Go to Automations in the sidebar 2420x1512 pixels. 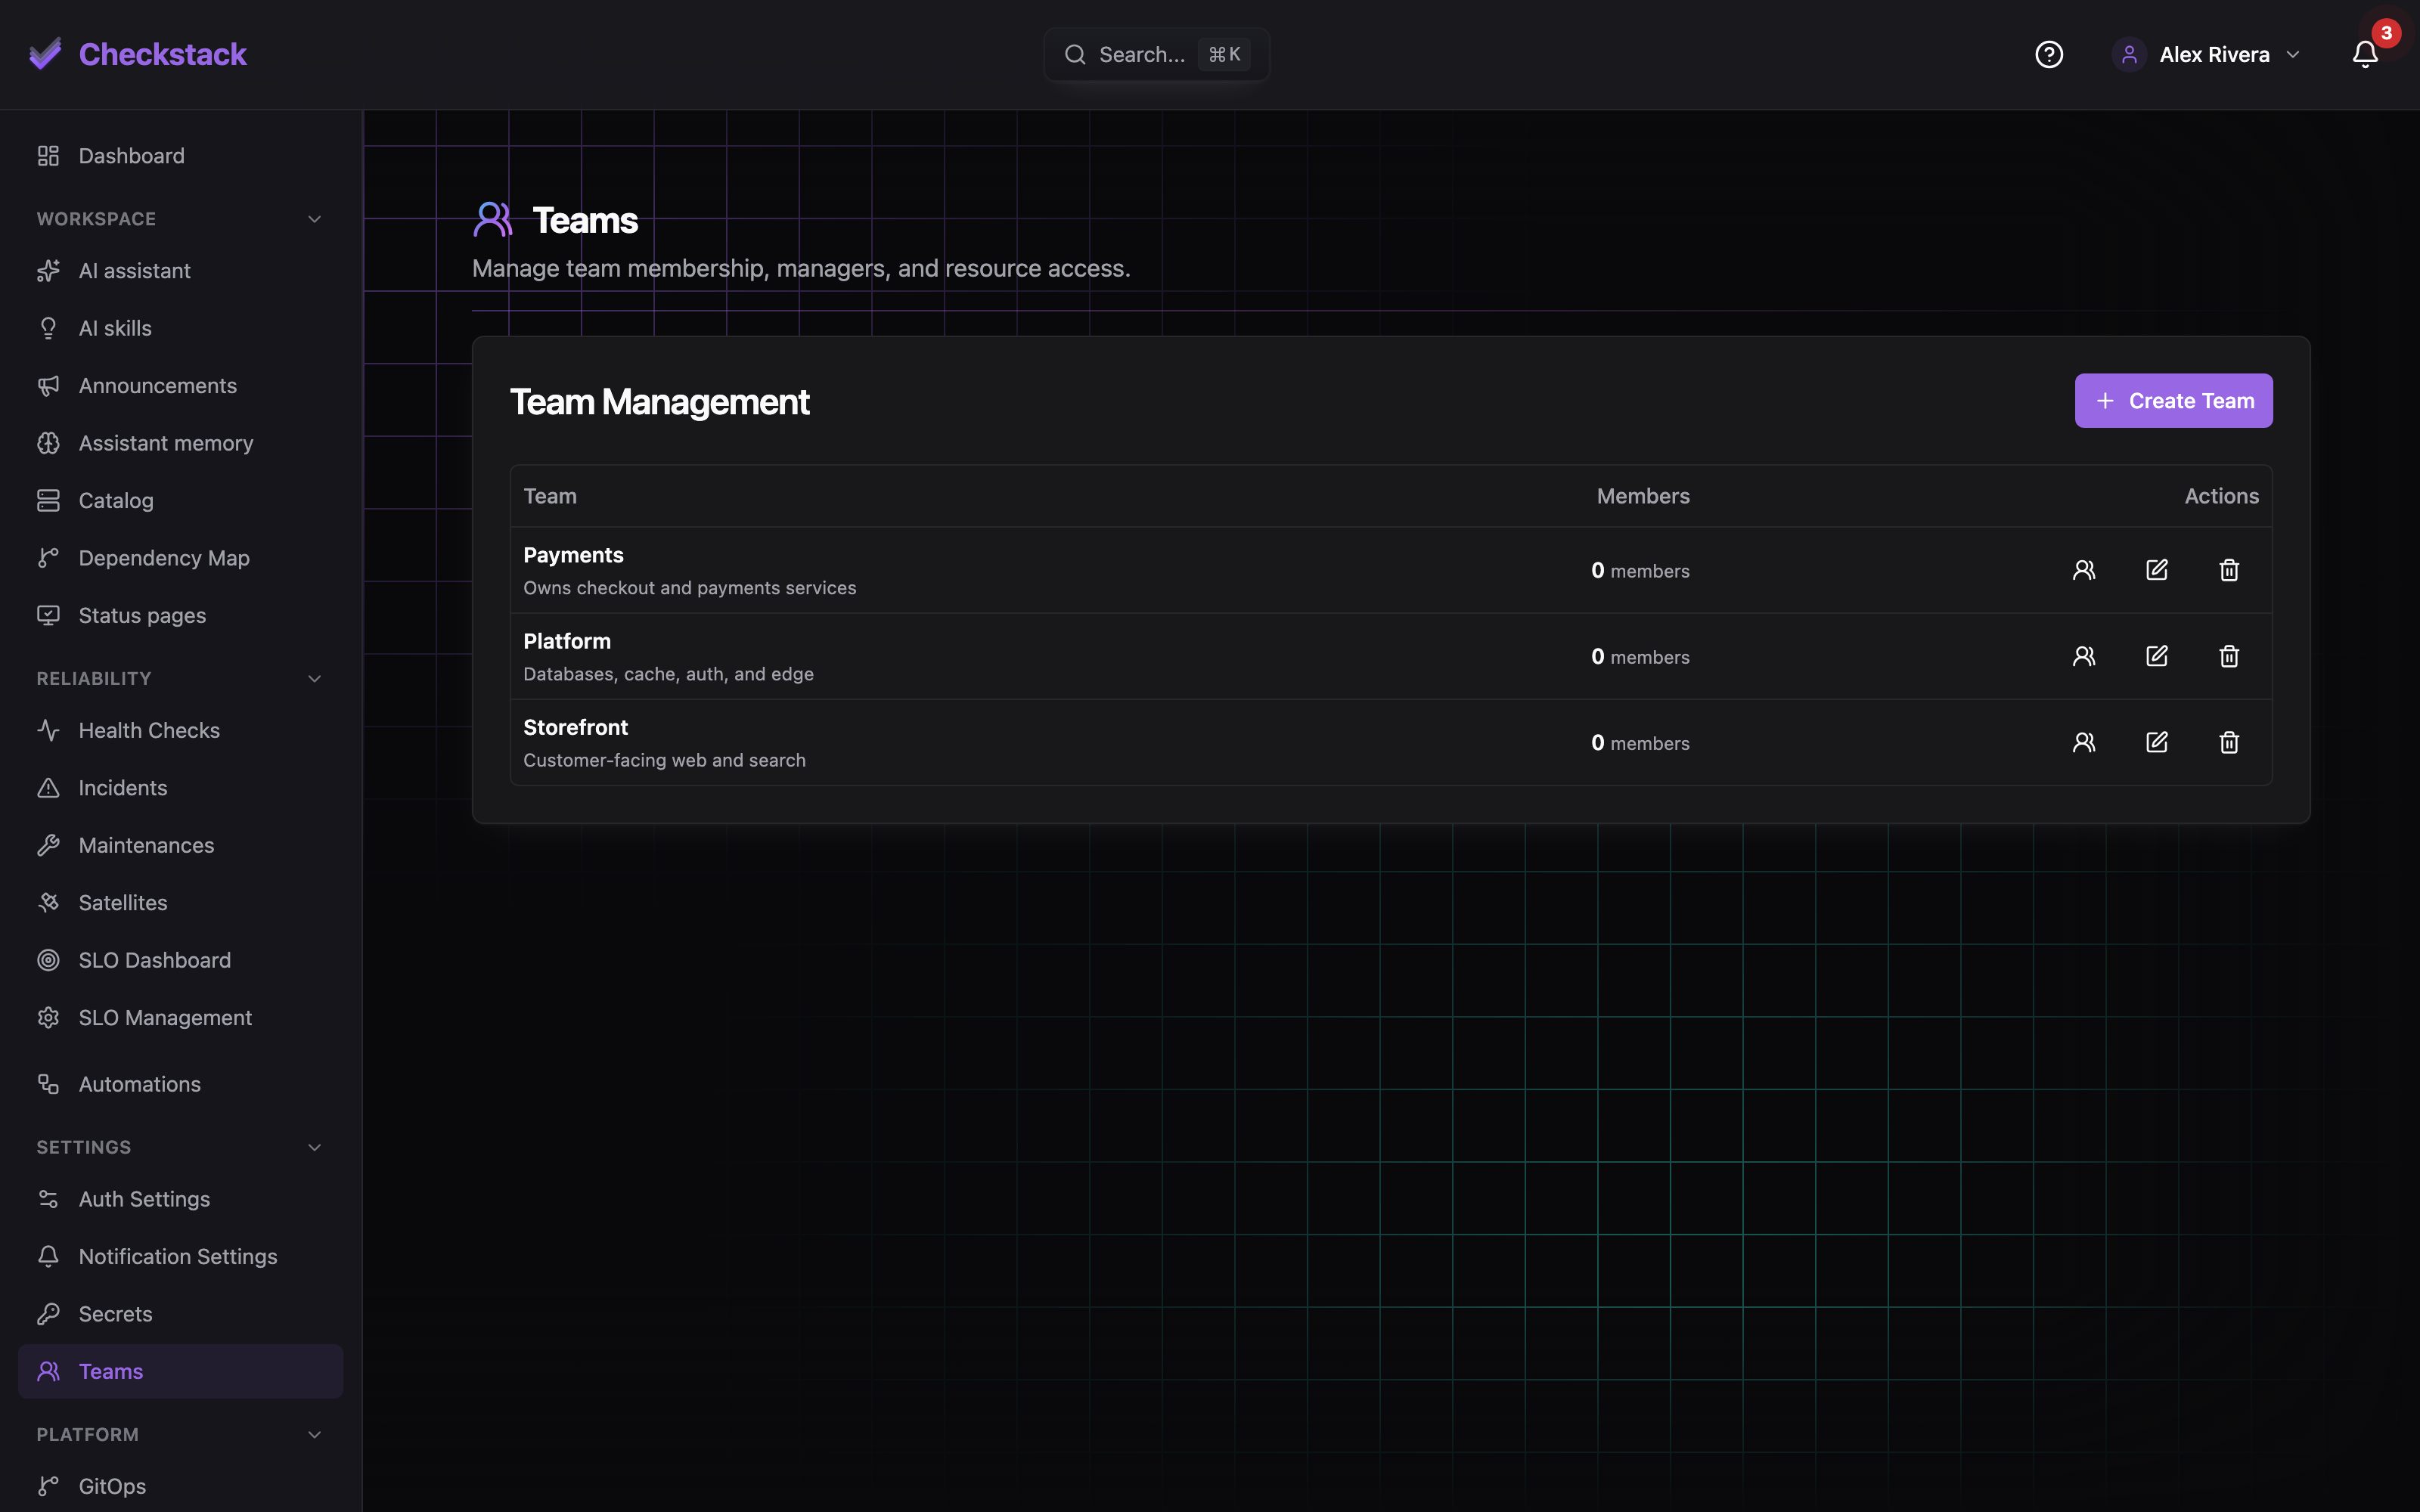tap(181, 1085)
